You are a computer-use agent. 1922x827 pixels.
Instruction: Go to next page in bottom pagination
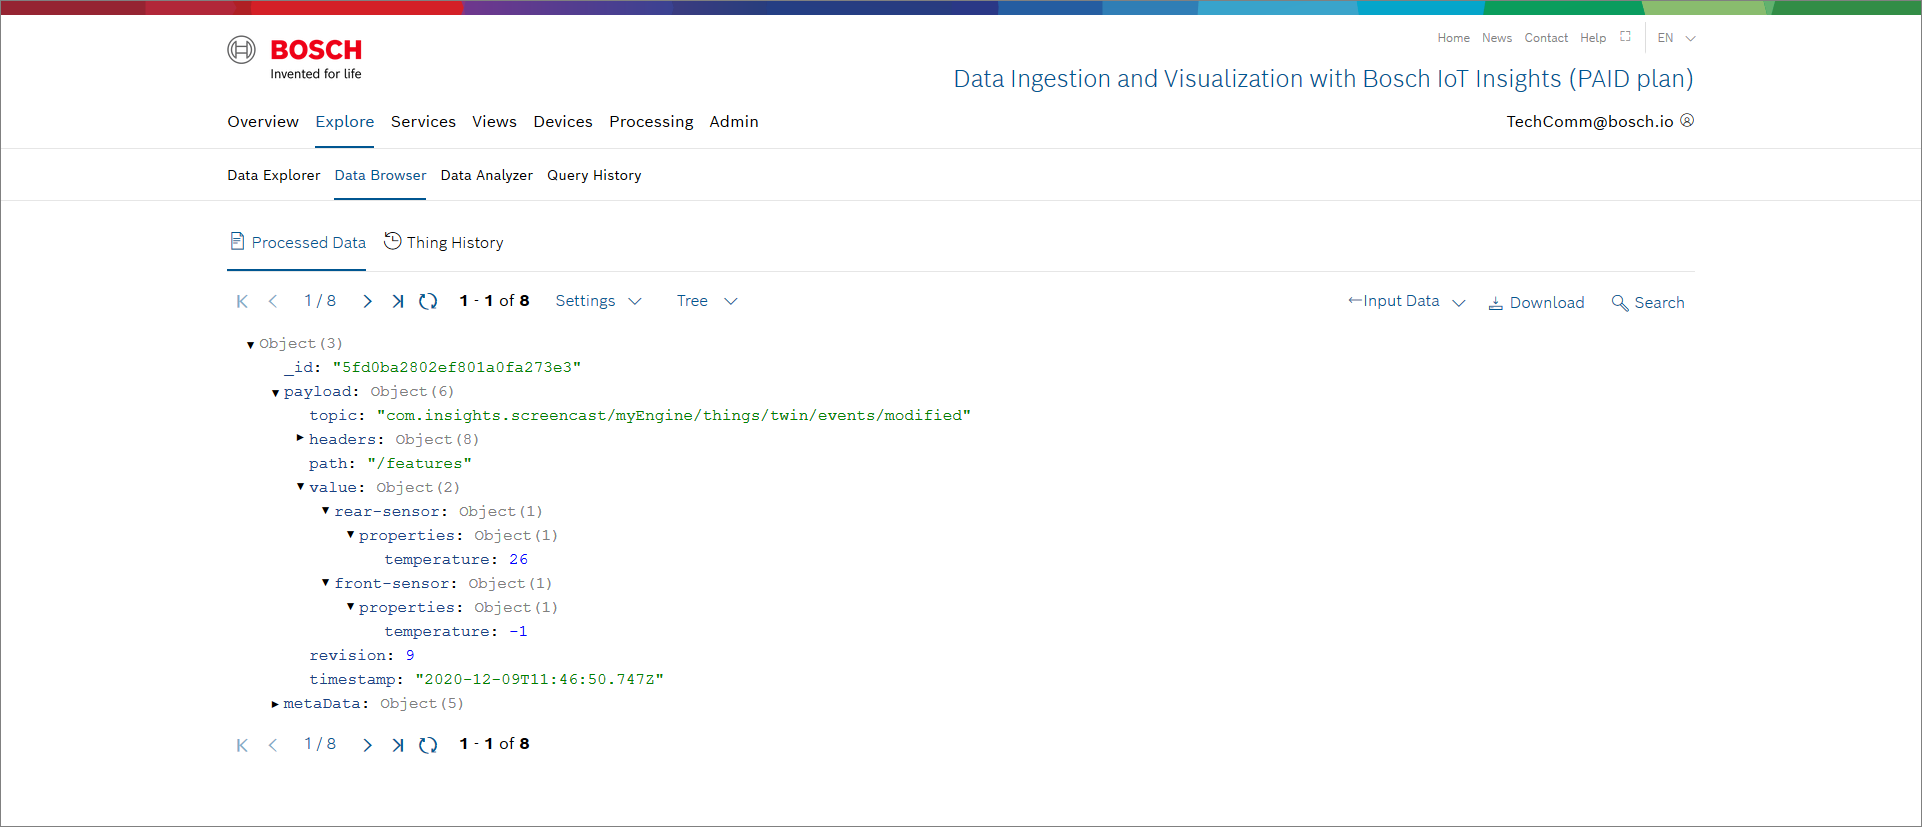[x=367, y=745]
